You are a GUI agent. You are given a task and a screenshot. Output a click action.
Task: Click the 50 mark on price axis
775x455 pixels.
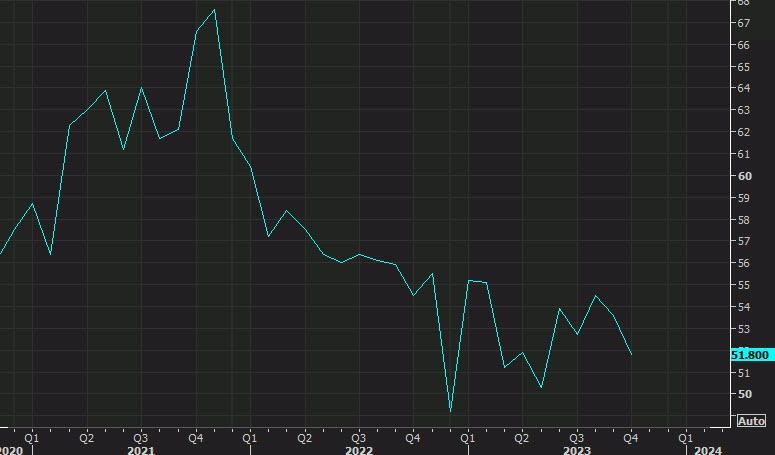[744, 394]
